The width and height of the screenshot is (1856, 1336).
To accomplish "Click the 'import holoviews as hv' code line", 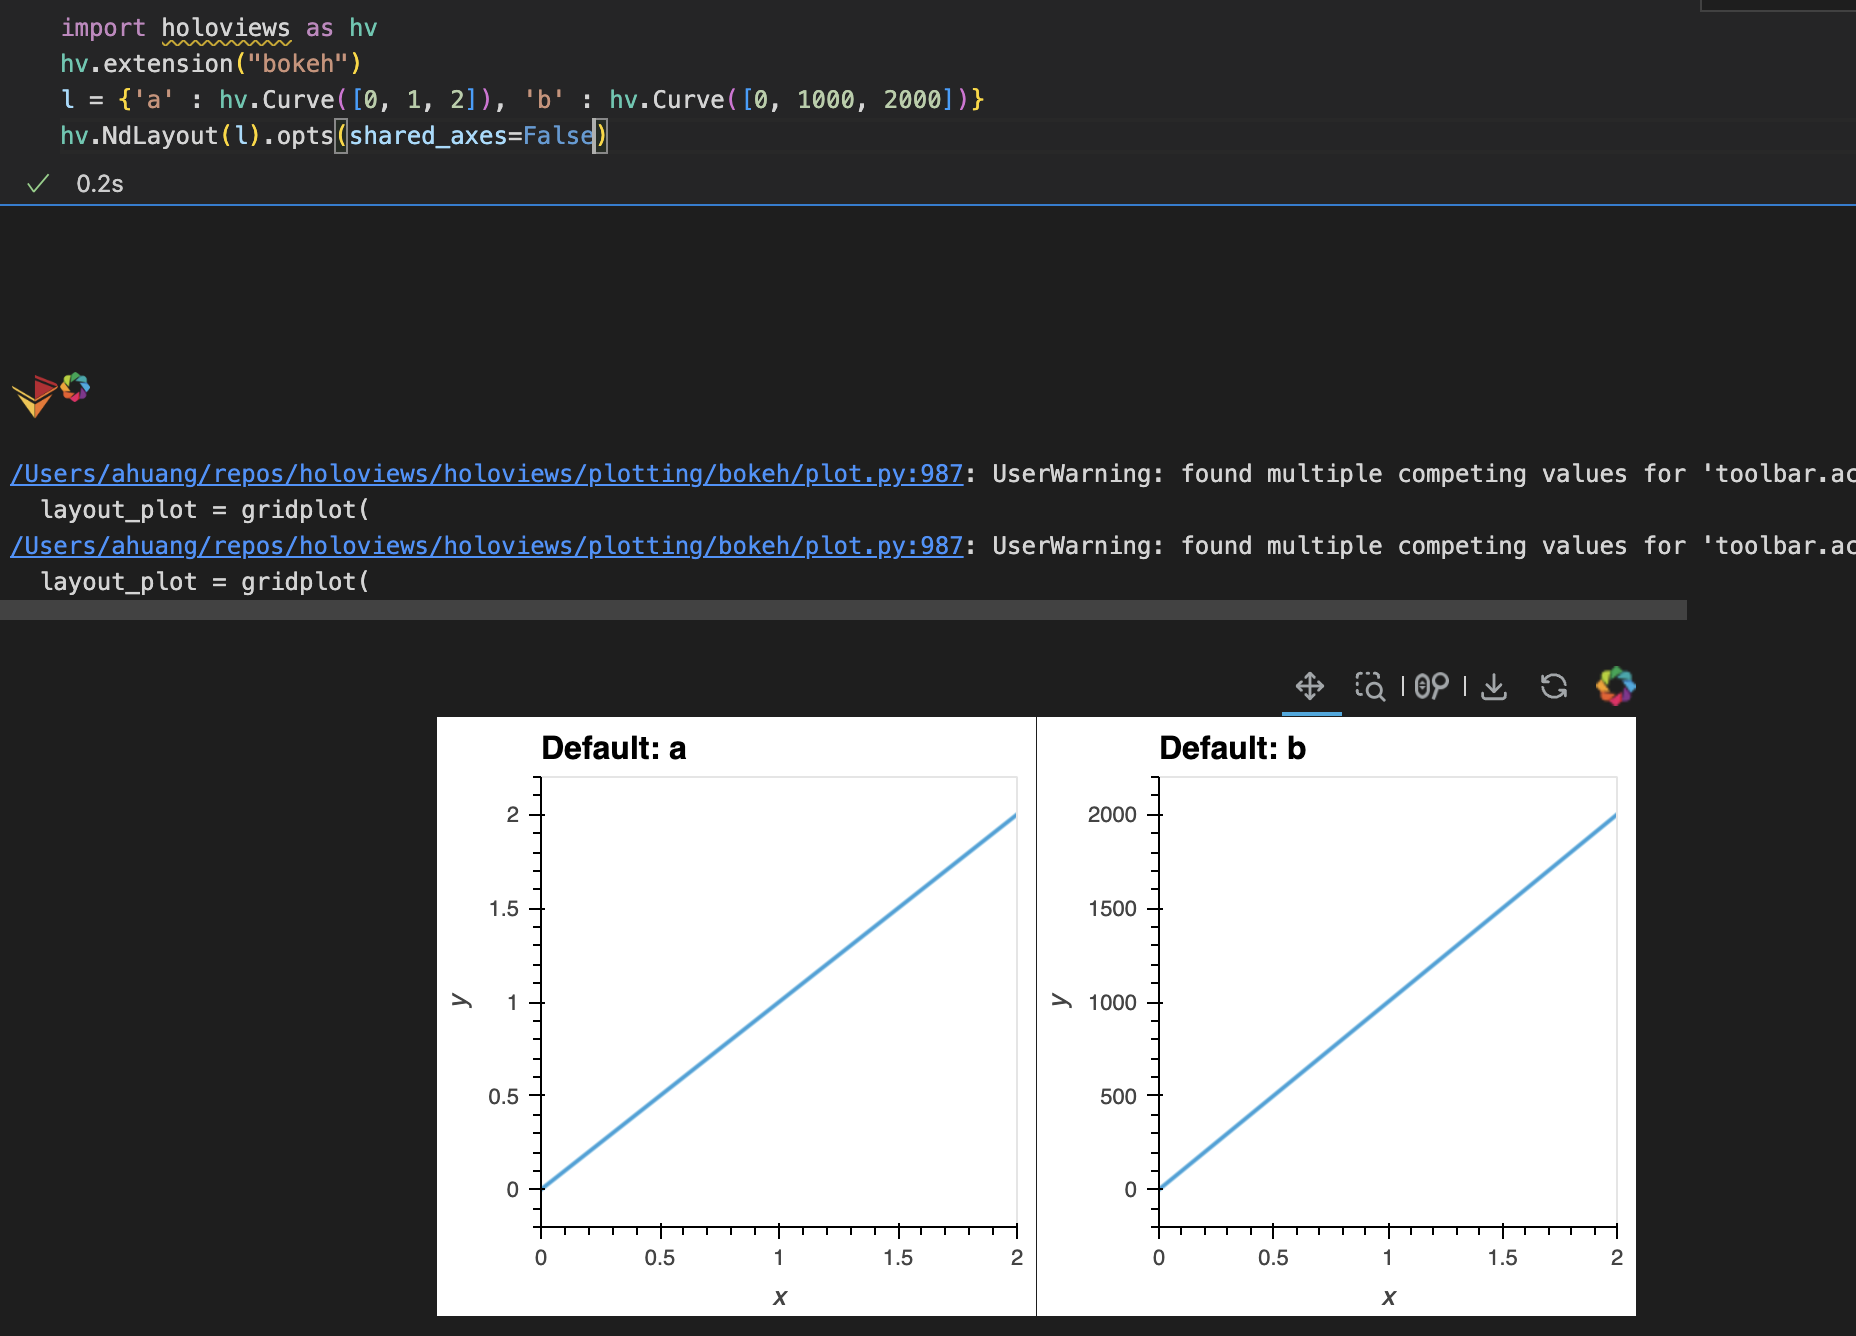I will pos(219,28).
